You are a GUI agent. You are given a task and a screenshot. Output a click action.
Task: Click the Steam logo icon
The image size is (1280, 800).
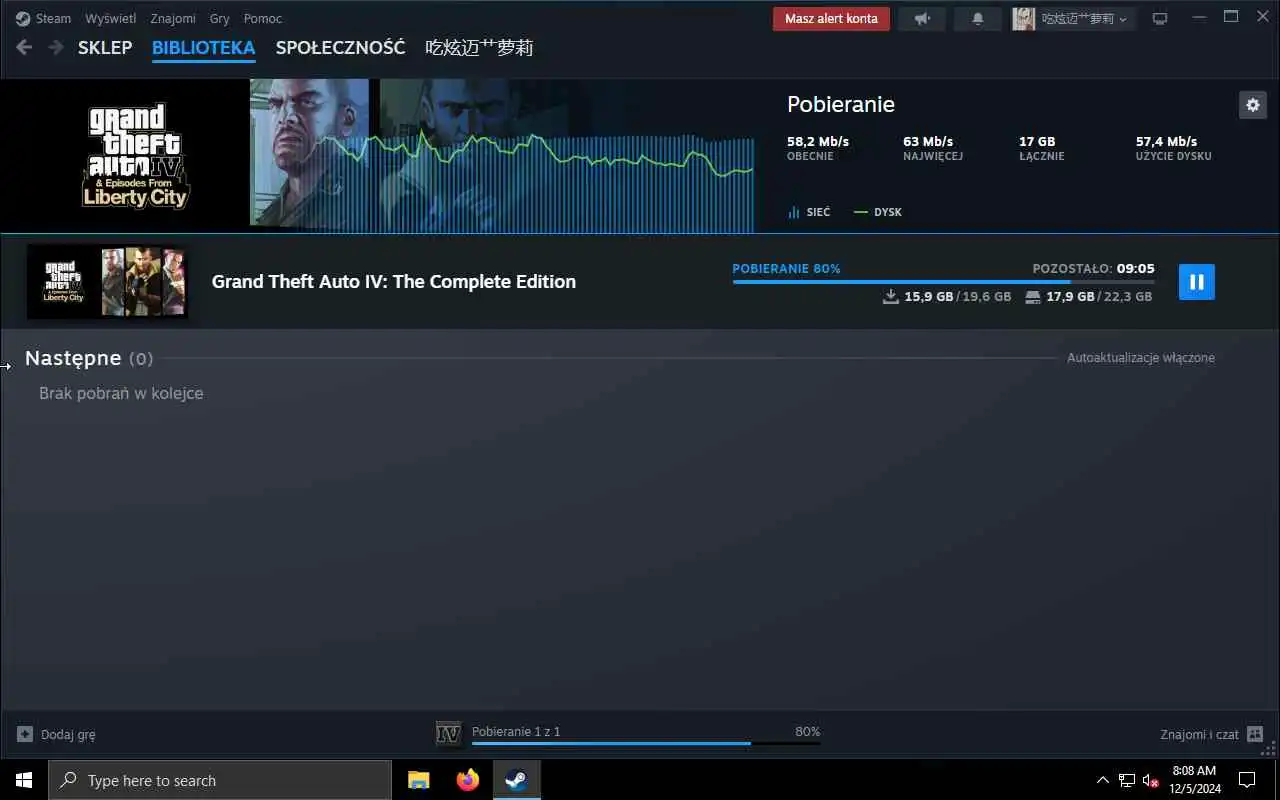[x=24, y=18]
